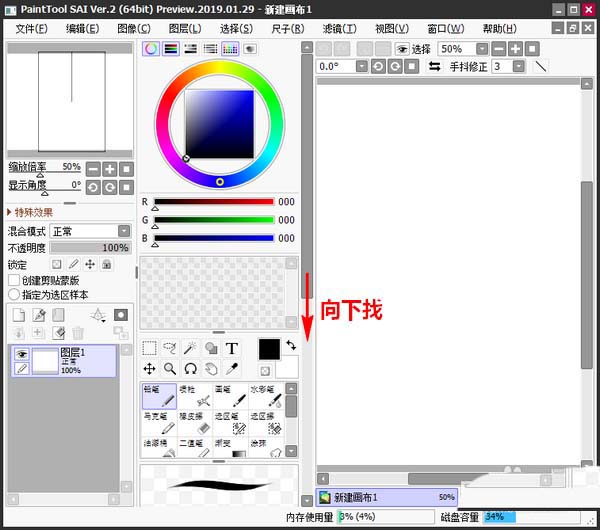Choose the 渐变 gradient tool
Image resolution: width=600 pixels, height=530 pixels.
pyautogui.click(x=230, y=447)
